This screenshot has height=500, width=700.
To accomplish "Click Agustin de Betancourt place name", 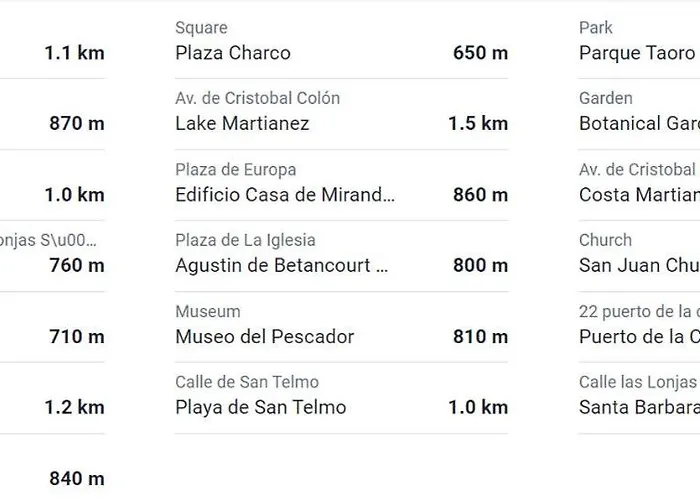I will point(282,266).
